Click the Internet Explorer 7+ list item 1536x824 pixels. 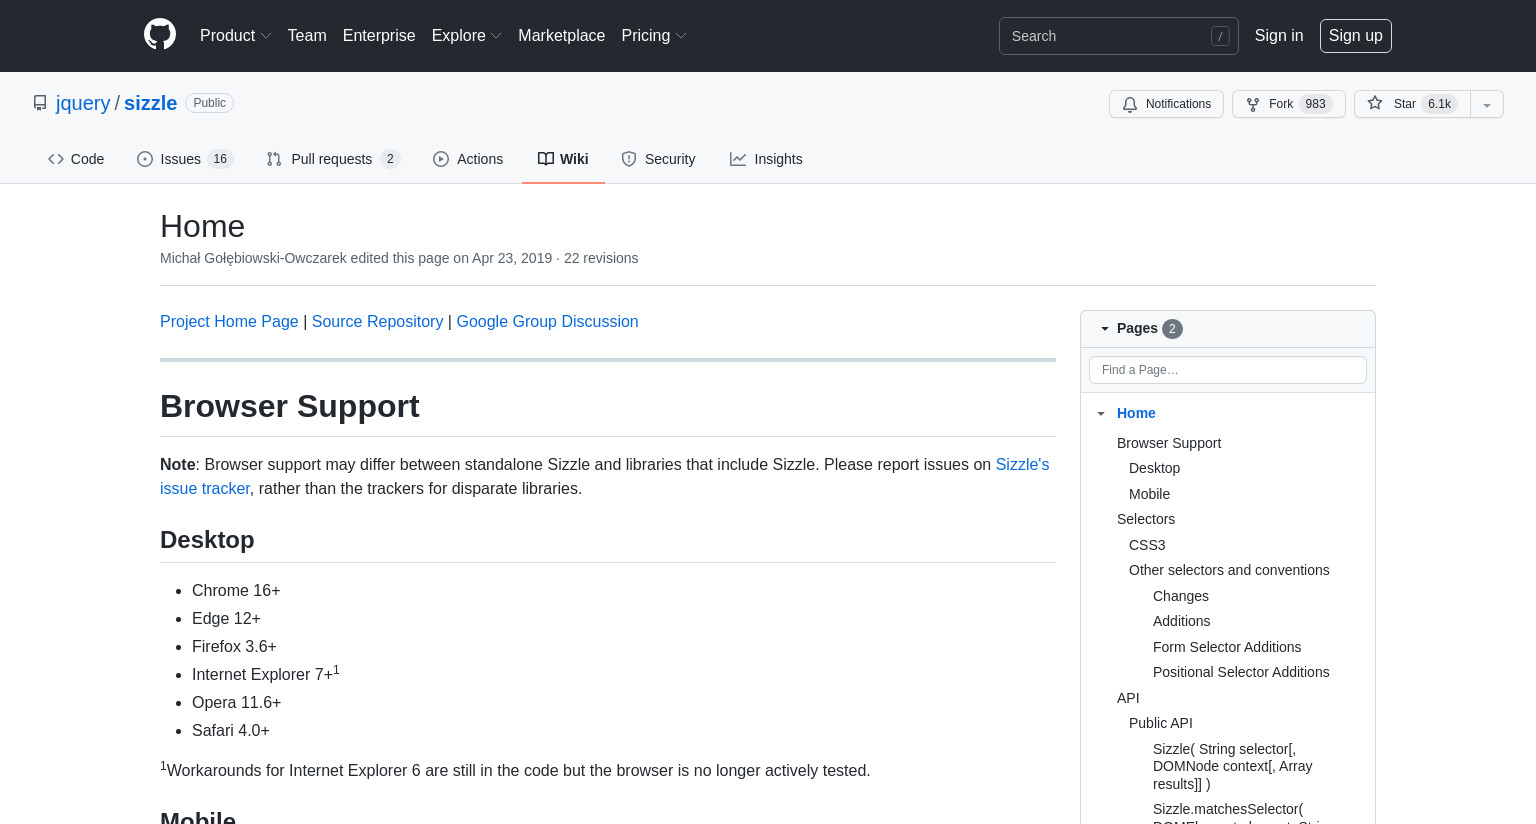[265, 673]
